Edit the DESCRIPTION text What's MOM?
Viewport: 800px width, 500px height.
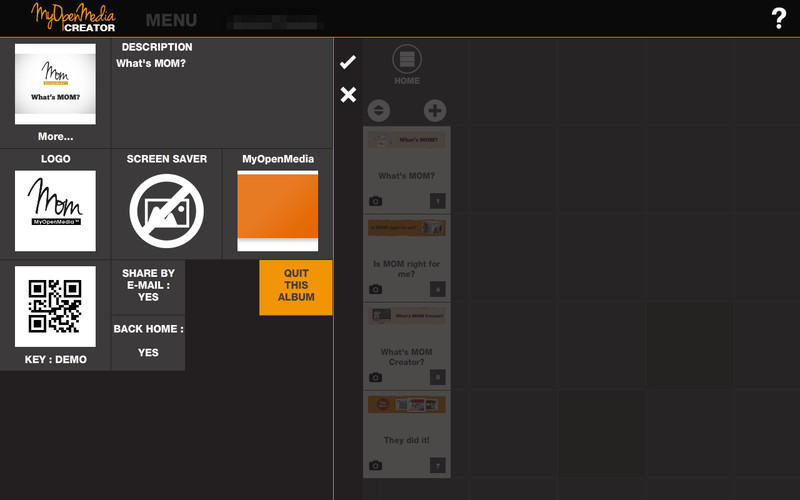(151, 63)
